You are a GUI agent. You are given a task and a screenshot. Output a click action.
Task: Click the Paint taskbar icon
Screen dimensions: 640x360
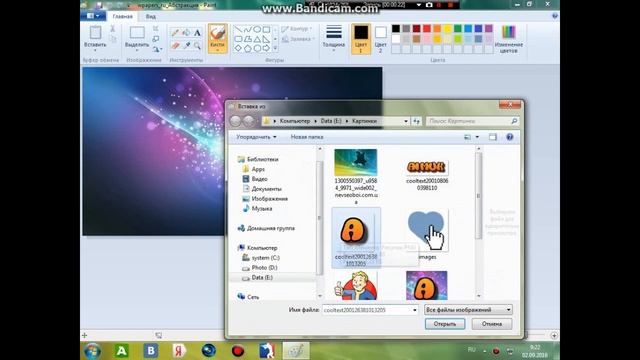(296, 351)
